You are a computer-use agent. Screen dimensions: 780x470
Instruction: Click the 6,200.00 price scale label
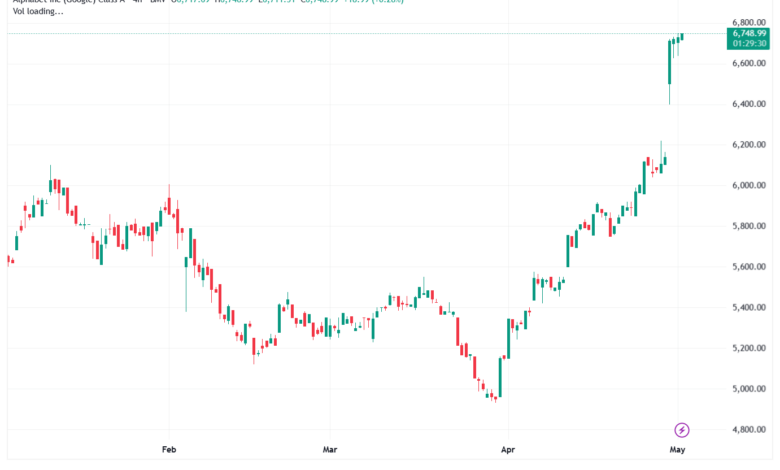click(749, 145)
